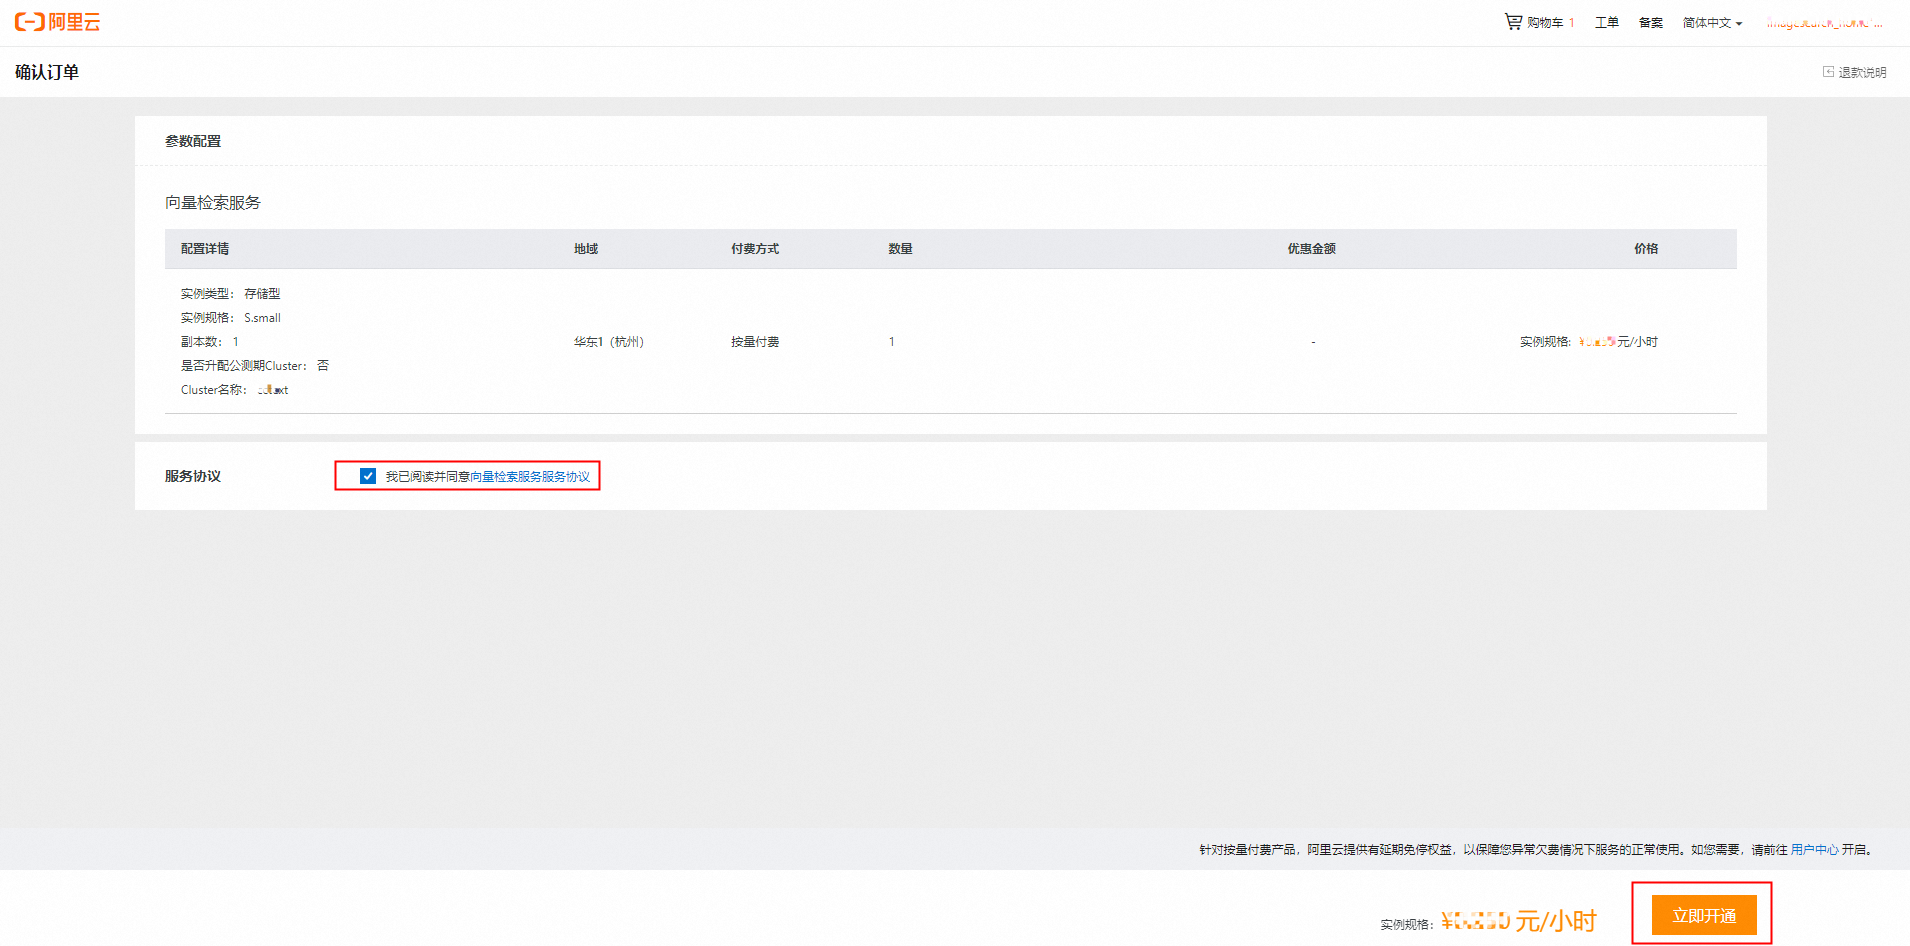
Task: Click the 参数配置 section heading
Action: click(193, 141)
